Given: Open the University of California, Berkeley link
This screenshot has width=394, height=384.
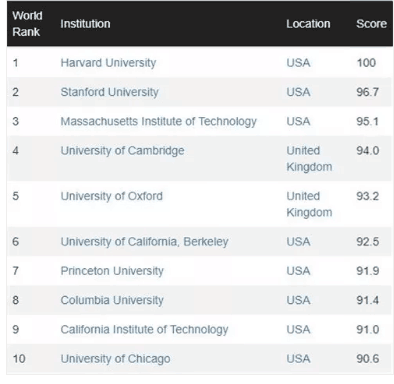Looking at the screenshot, I should (144, 242).
